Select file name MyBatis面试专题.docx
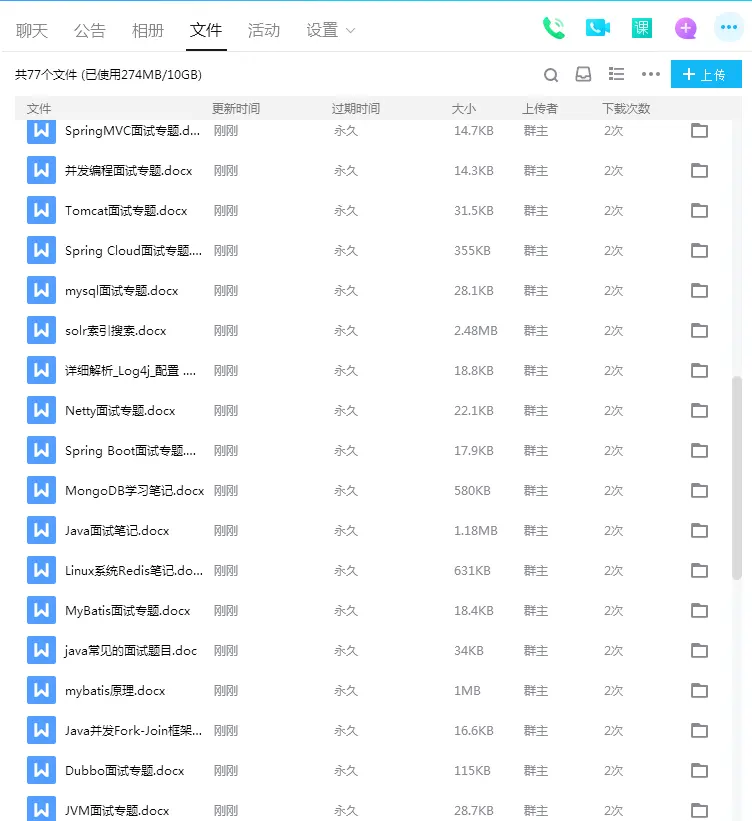 [x=127, y=611]
